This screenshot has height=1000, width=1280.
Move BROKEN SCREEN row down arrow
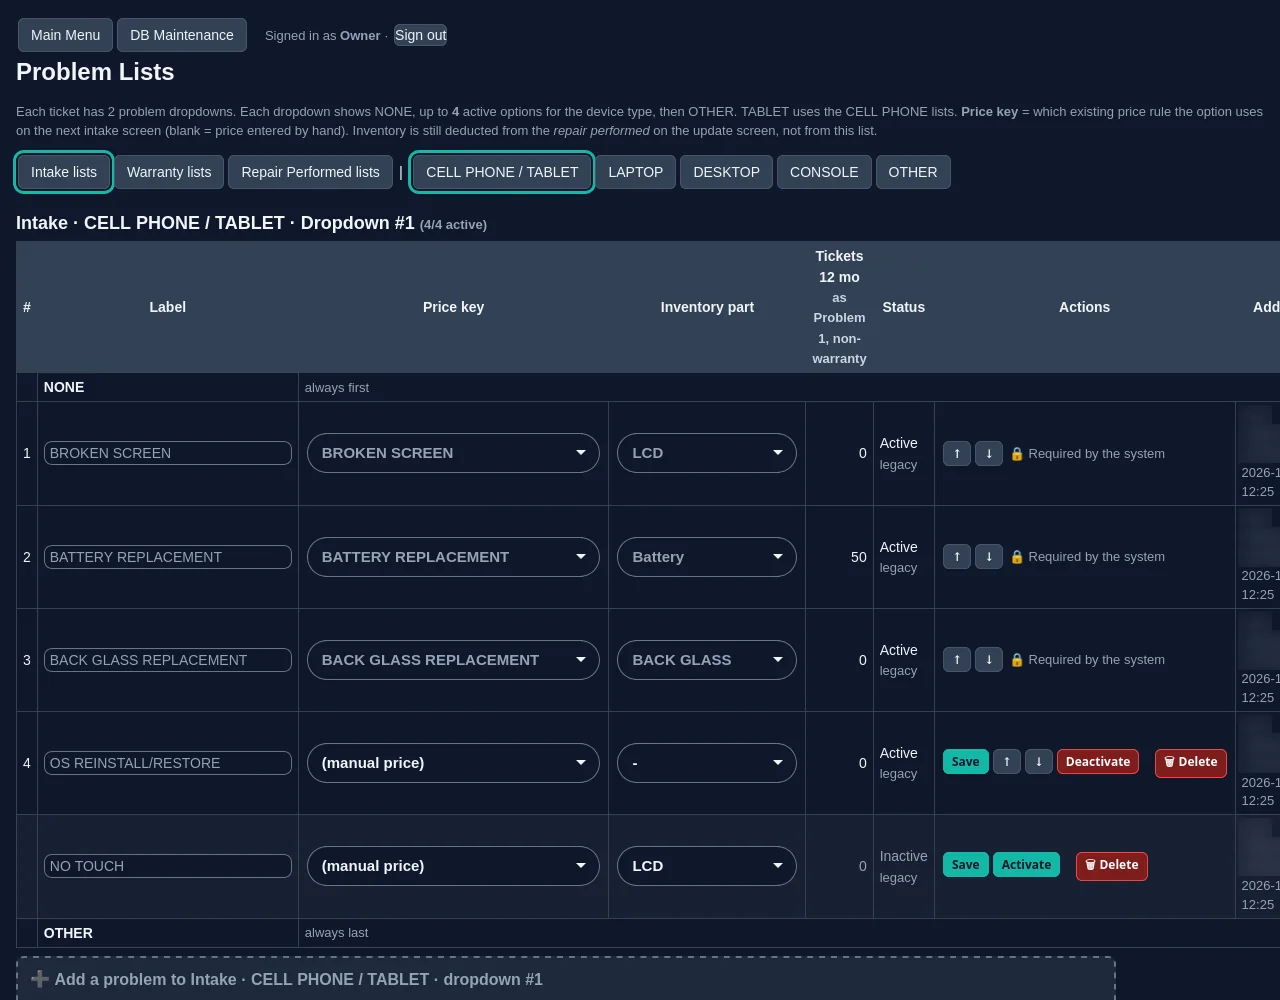coord(989,453)
